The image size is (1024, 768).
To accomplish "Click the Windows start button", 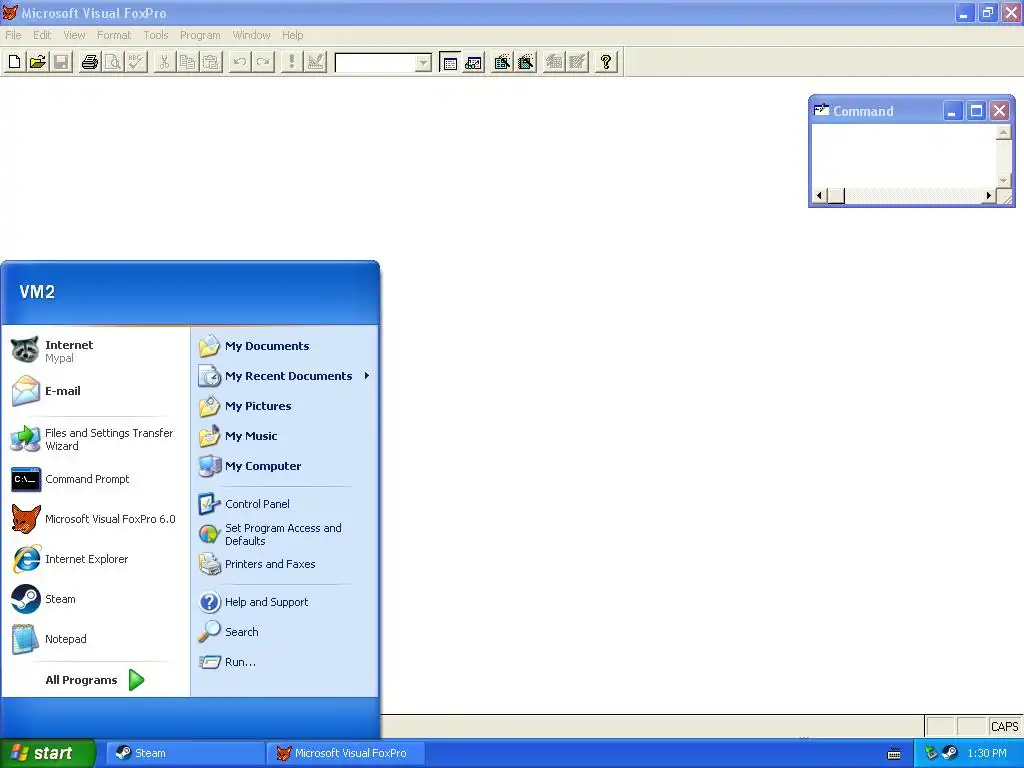I will tap(47, 753).
